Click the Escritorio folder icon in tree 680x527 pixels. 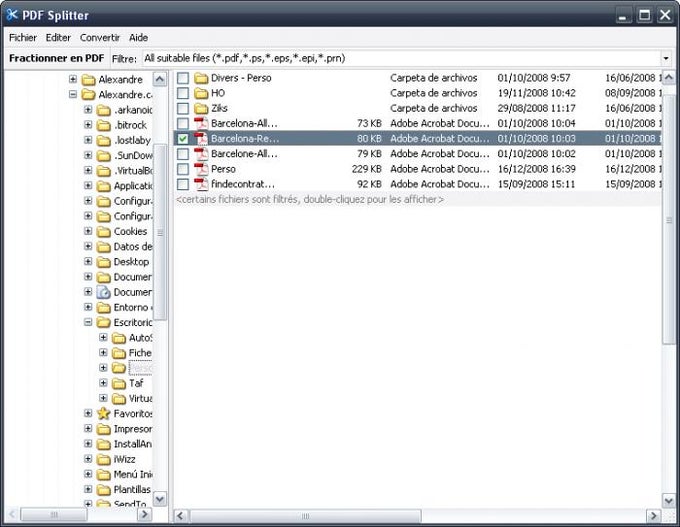(x=104, y=322)
